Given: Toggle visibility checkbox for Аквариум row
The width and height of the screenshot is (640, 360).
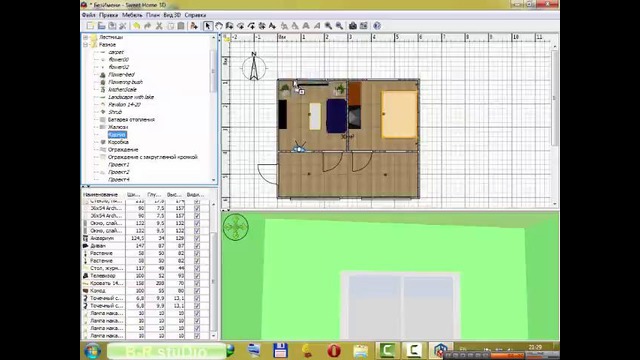Looking at the screenshot, I should coord(197,238).
